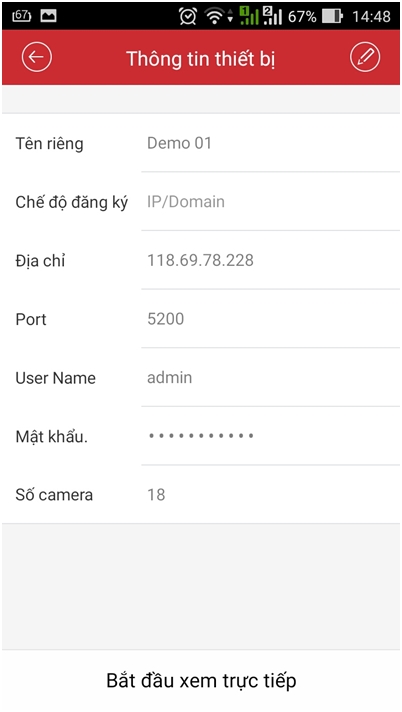This screenshot has height=712, width=402.
Task: Tap the battery icon in status bar
Action: pos(332,16)
